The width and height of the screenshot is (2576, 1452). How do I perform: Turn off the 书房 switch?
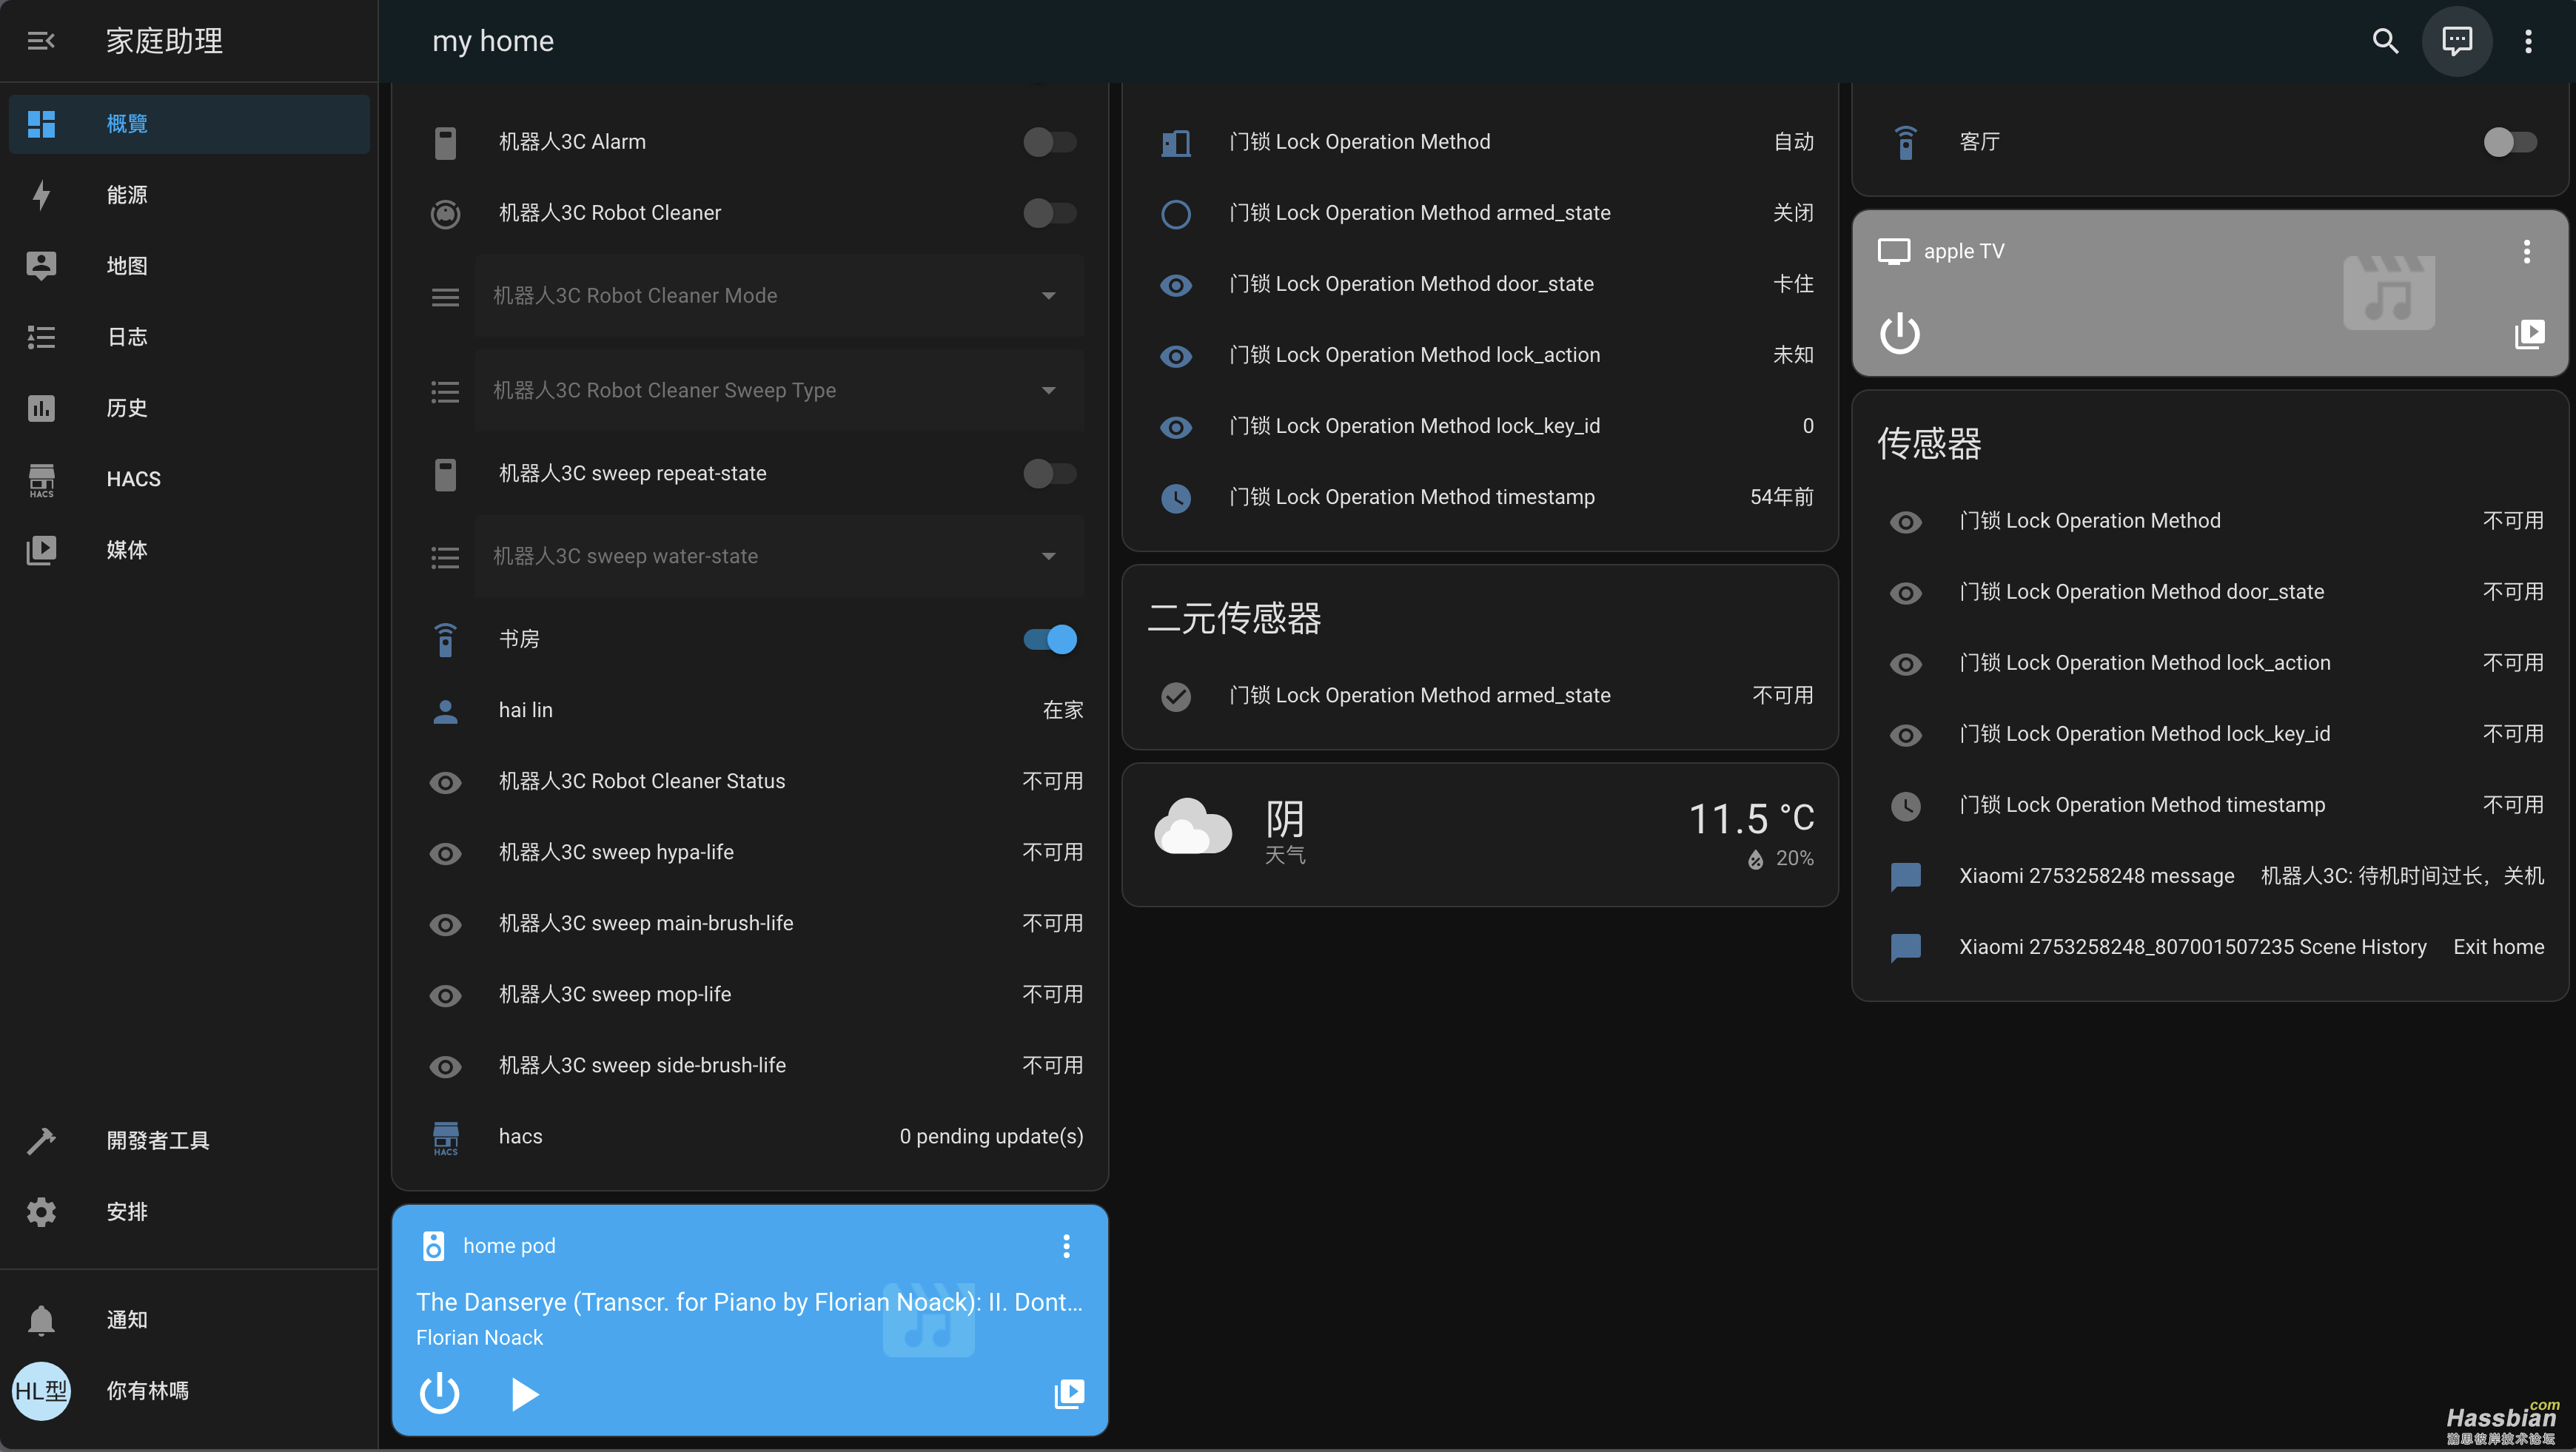pos(1049,639)
